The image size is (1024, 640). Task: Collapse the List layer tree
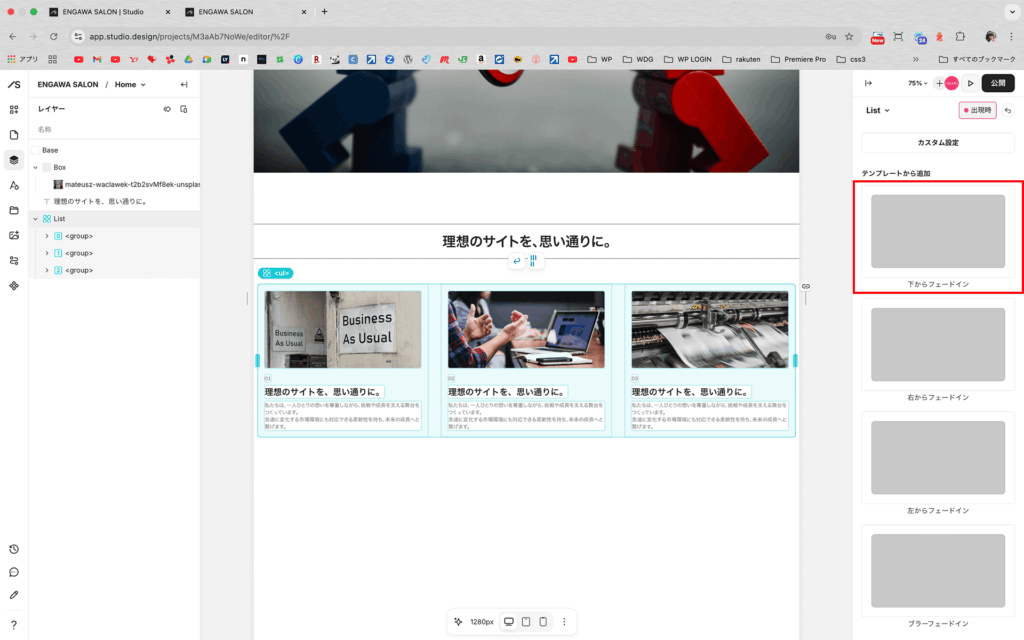click(x=35, y=219)
